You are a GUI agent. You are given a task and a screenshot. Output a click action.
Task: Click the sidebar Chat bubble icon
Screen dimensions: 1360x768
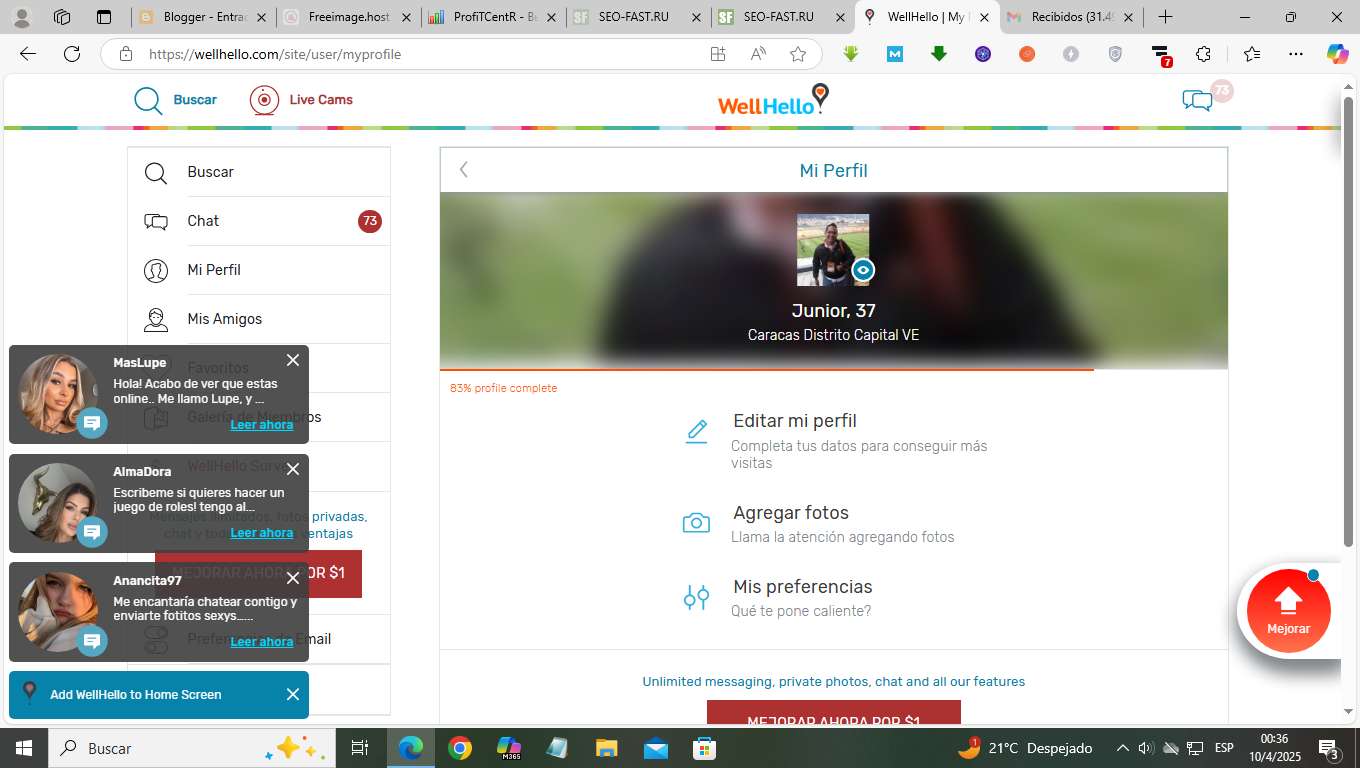[156, 222]
